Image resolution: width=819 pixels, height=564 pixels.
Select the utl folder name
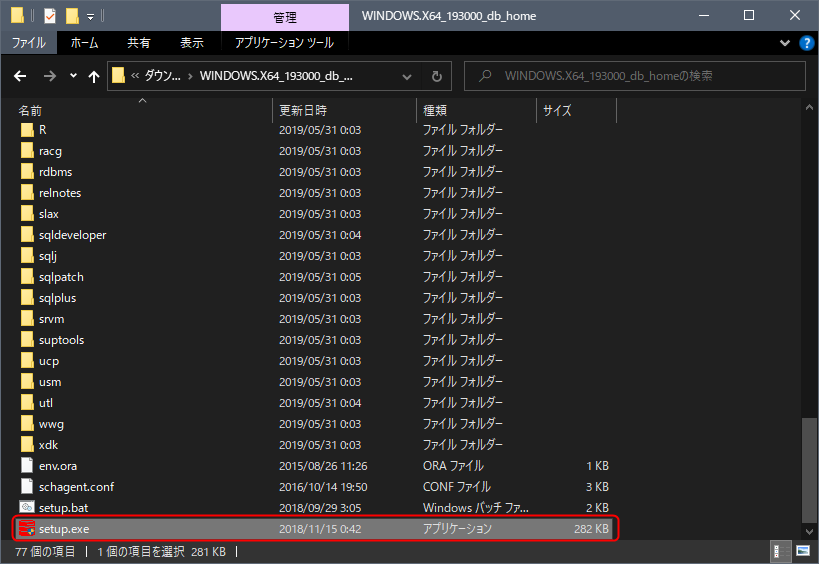tap(45, 403)
